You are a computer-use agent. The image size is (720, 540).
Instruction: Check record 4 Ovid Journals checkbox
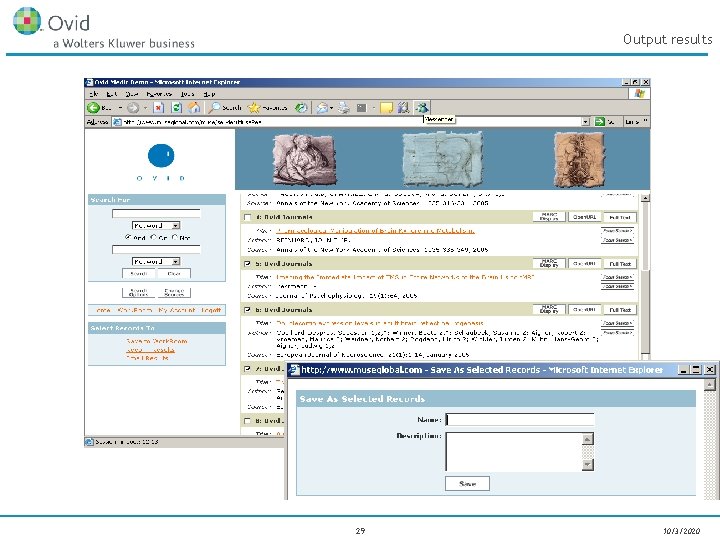[248, 217]
